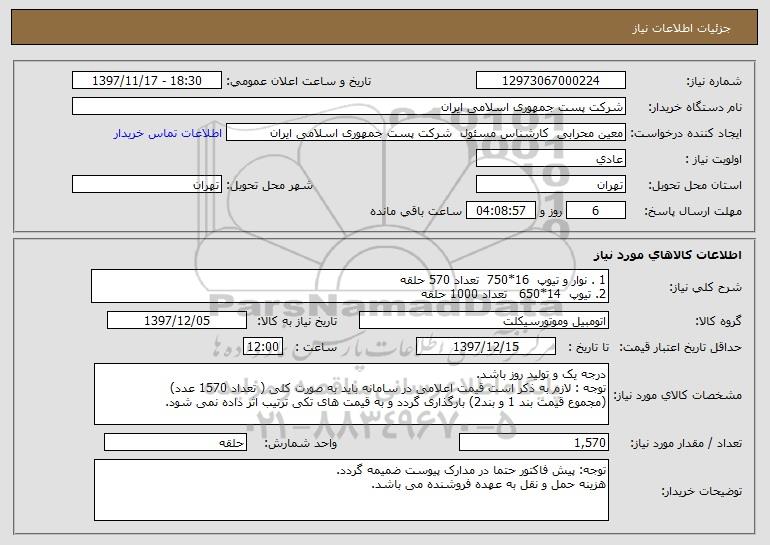Screen dimensions: 770x545
Task: Click the label نام دستگاه خریدار
Action: (x=695, y=107)
